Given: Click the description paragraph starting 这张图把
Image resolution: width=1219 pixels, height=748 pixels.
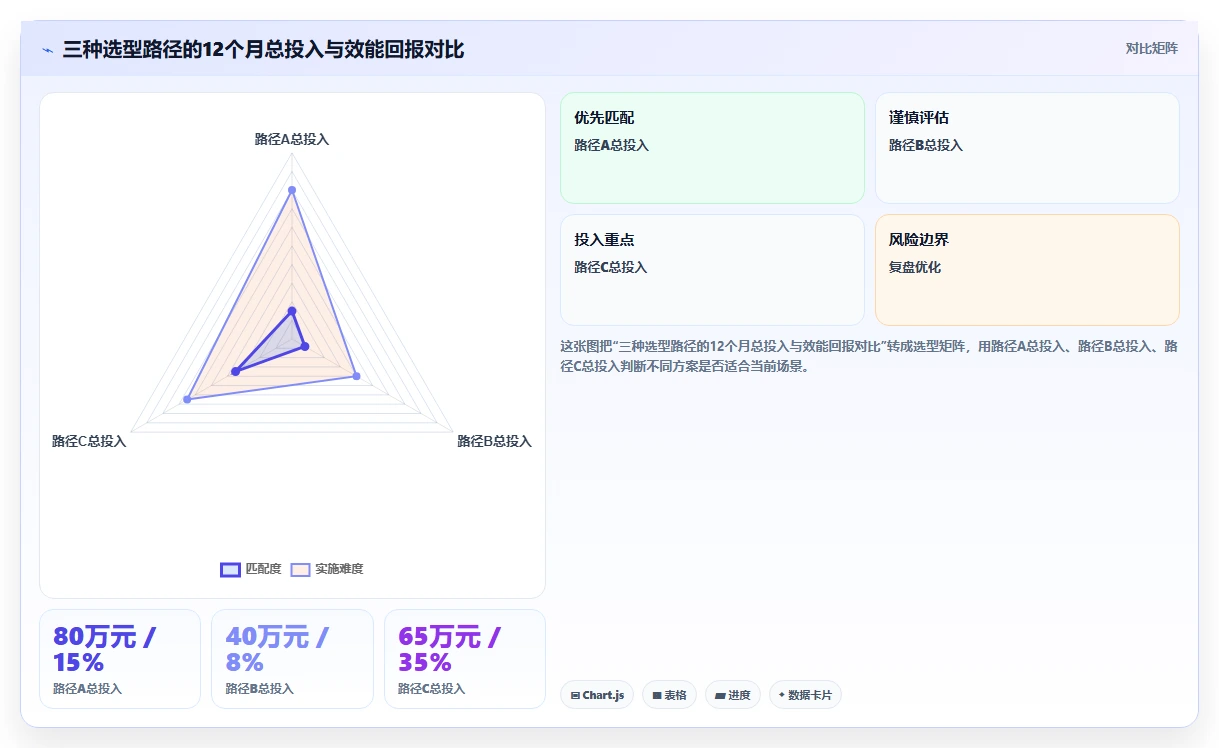Looking at the screenshot, I should click(x=869, y=356).
